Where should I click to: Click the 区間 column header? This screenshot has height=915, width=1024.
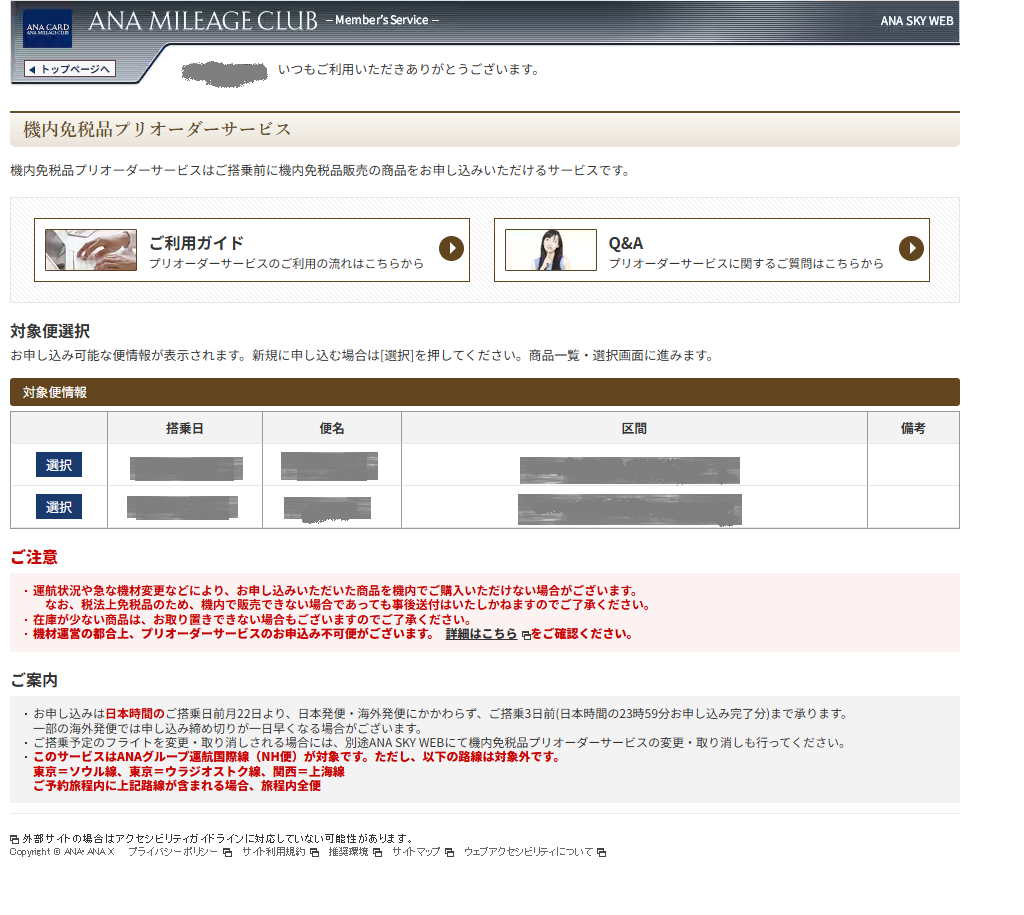tap(634, 428)
